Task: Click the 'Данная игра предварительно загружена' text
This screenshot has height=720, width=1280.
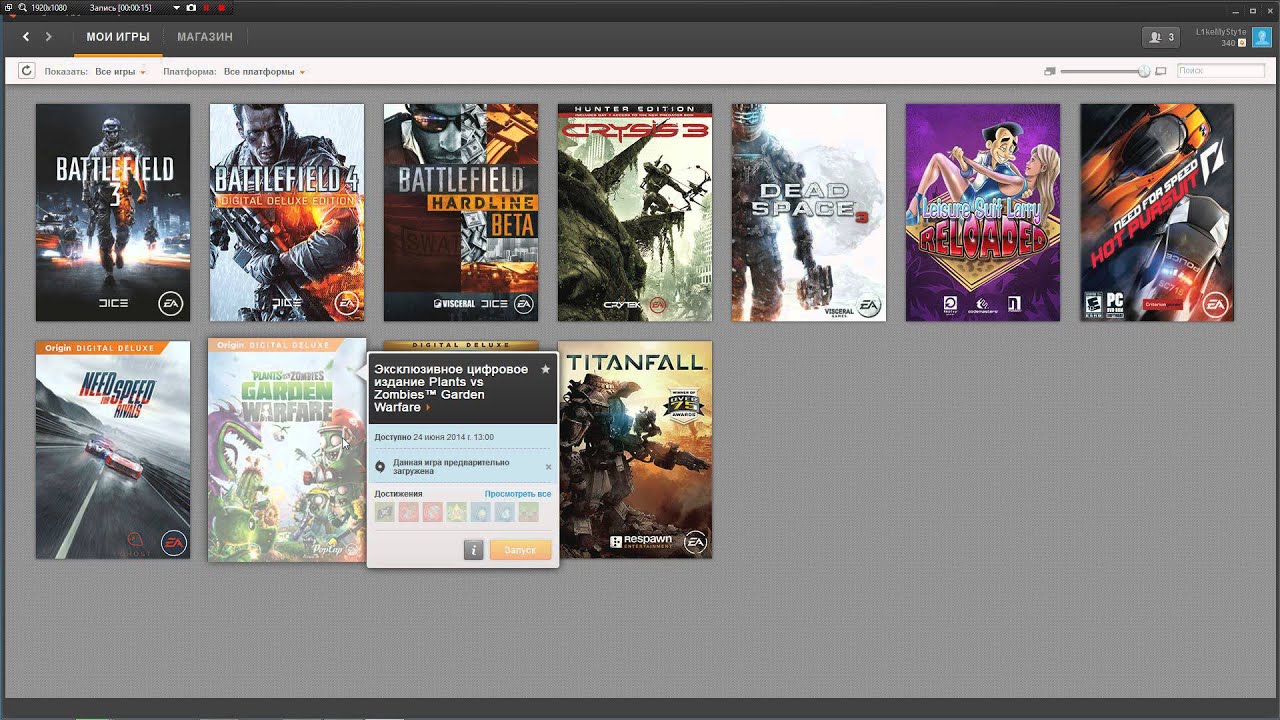Action: 451,467
